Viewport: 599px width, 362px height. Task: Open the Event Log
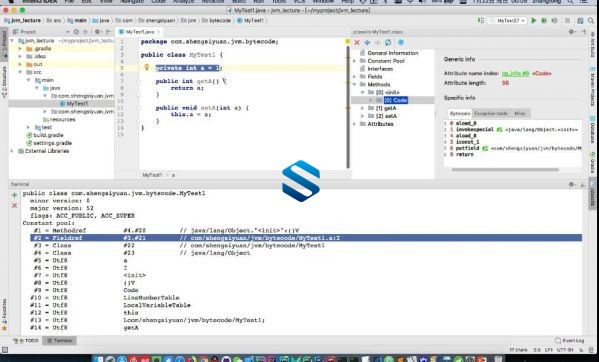click(569, 340)
